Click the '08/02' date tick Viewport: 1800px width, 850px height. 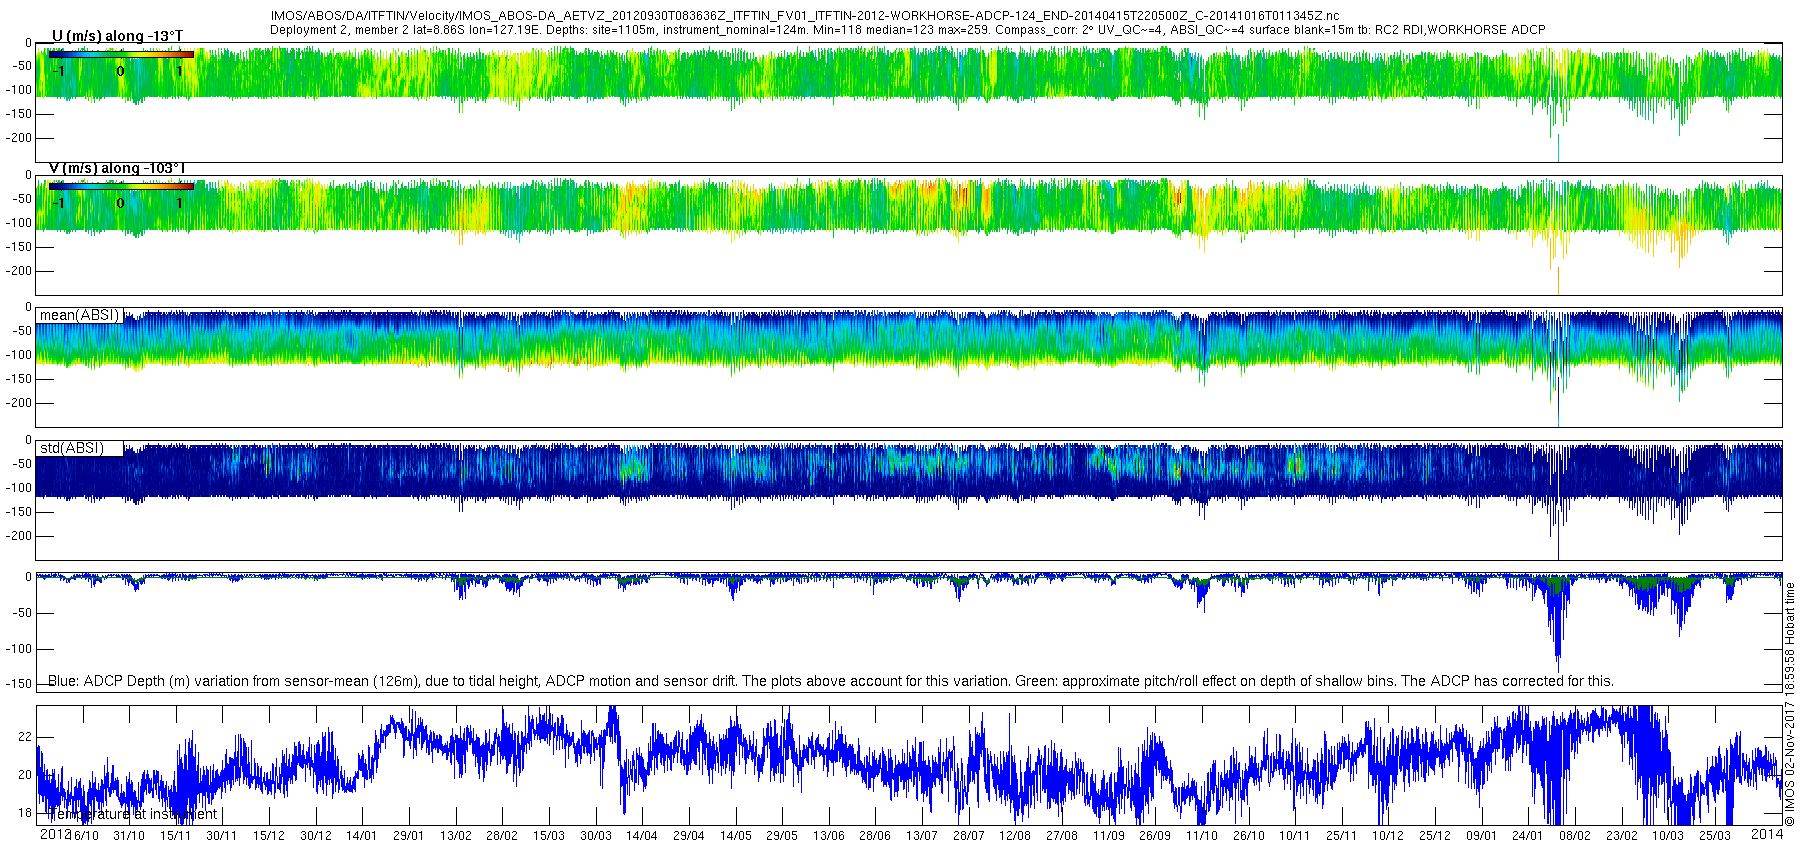point(1575,836)
